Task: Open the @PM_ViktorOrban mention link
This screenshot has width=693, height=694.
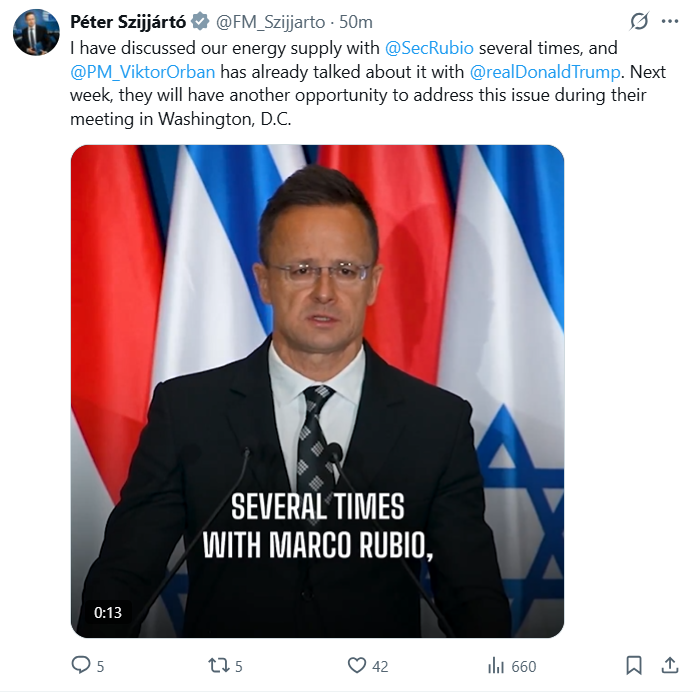Action: click(x=143, y=71)
